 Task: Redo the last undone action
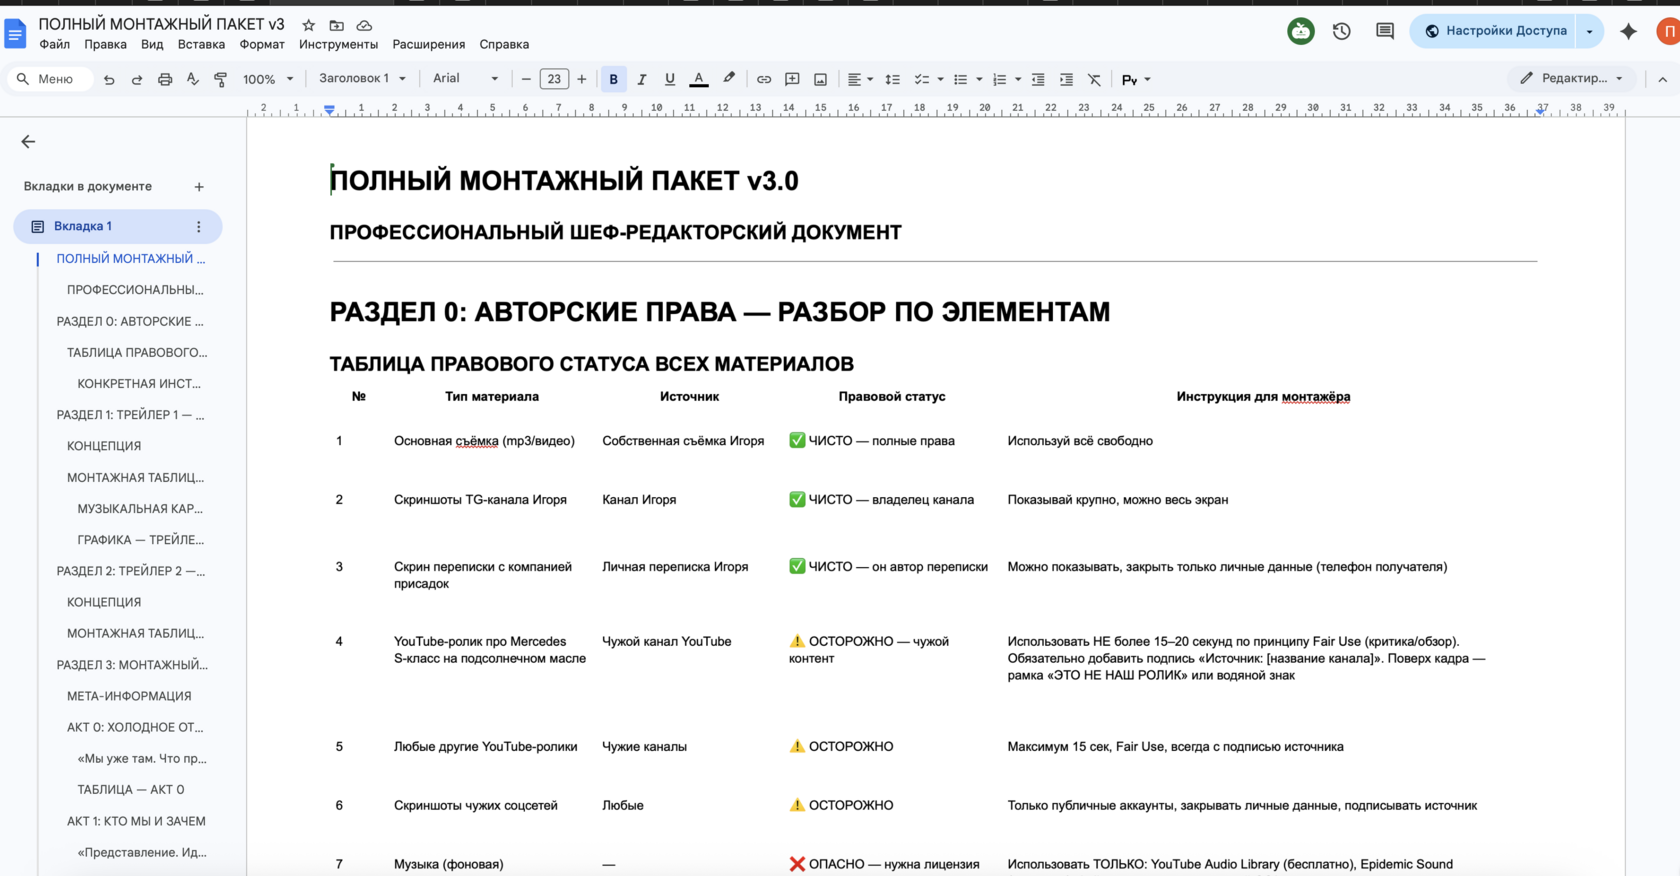coord(137,79)
